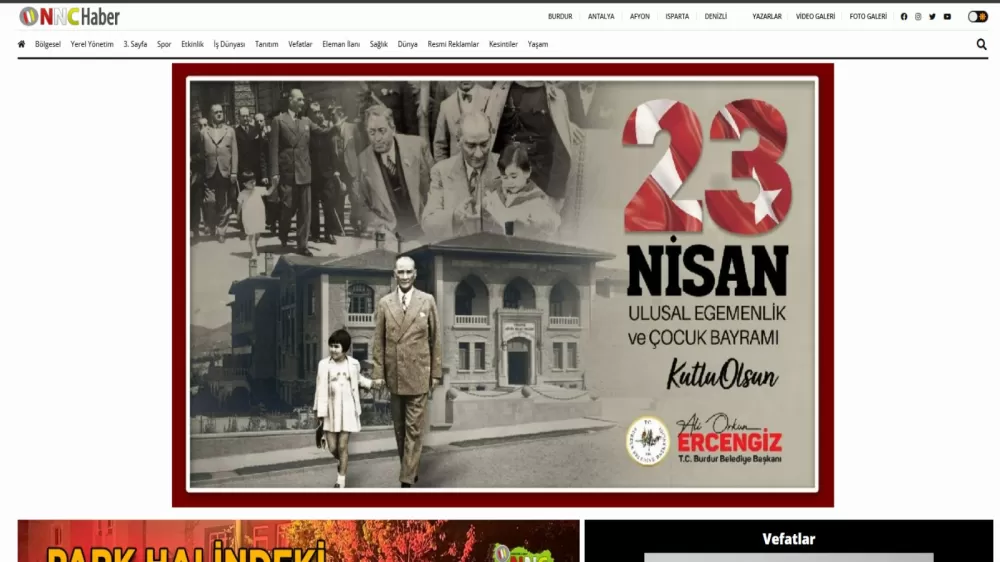Click the Vefatlar panel heading

(788, 539)
